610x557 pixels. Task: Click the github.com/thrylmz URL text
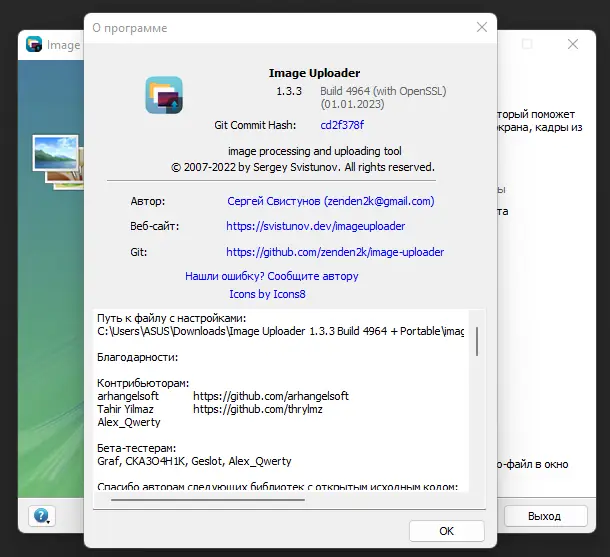coord(258,409)
